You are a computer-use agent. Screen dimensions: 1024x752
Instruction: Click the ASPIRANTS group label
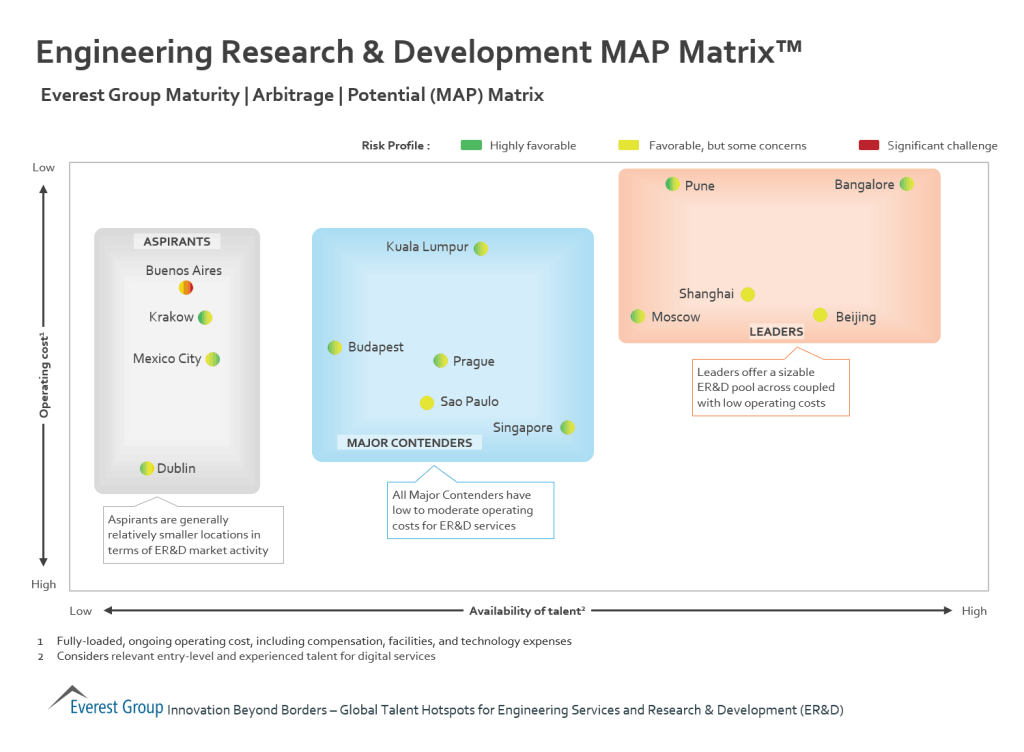(177, 241)
